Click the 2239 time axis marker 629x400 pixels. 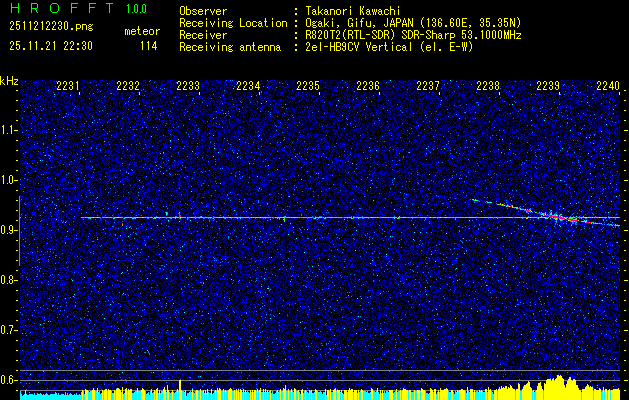click(548, 86)
